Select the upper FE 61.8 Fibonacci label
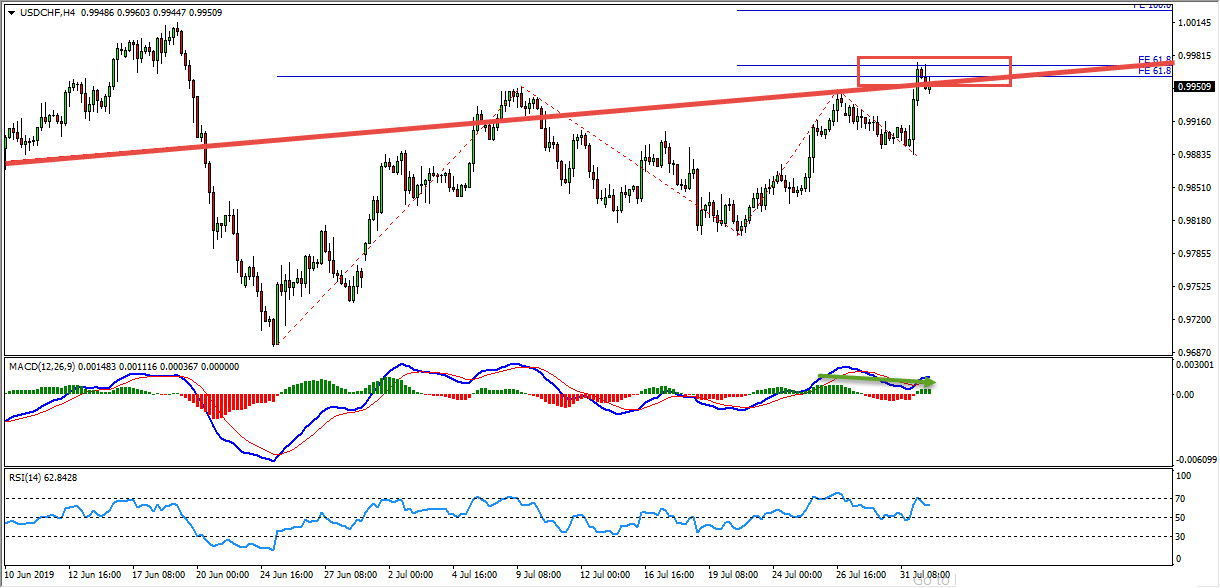Viewport: 1220px width, 588px height. click(1153, 59)
